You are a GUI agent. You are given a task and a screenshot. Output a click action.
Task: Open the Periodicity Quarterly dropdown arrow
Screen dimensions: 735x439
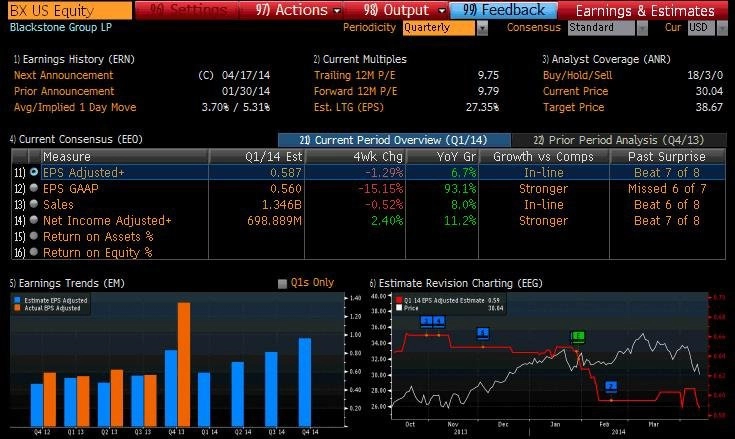pyautogui.click(x=482, y=28)
